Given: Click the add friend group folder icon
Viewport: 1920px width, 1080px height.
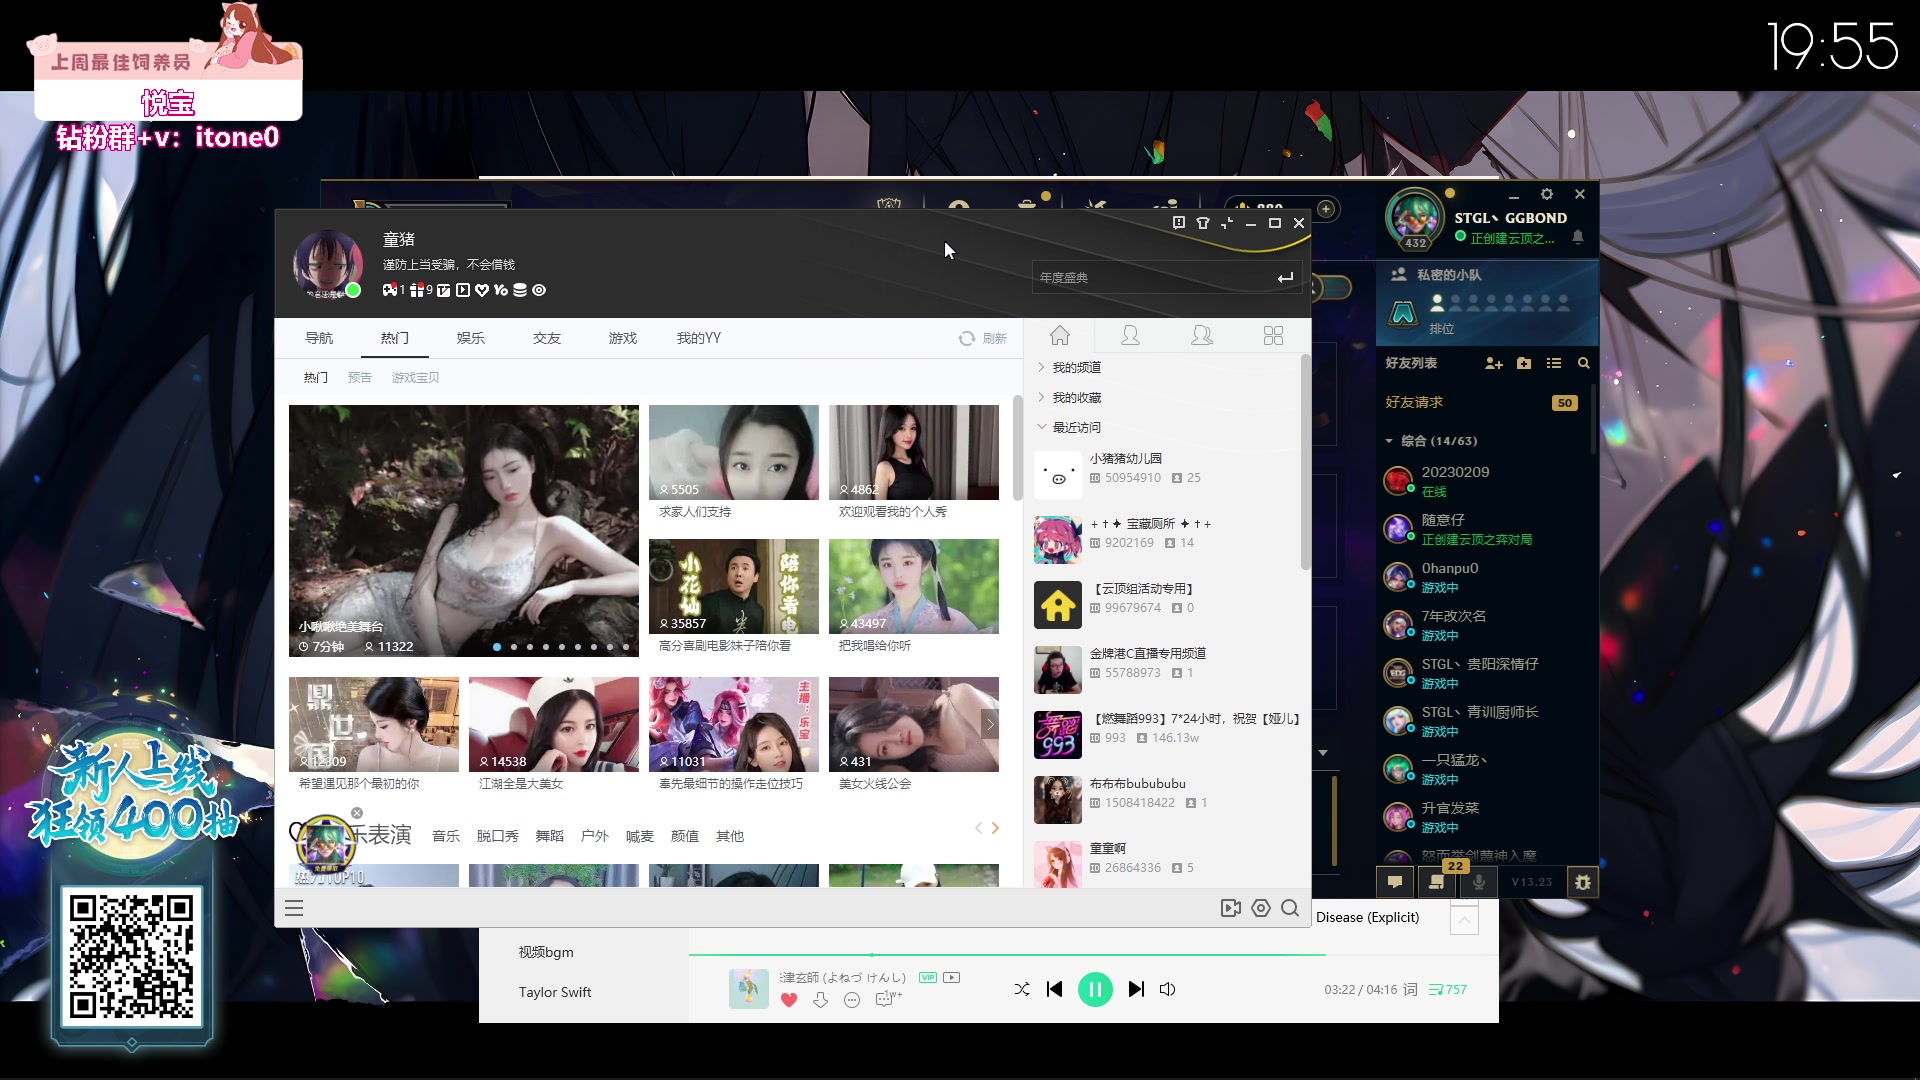Looking at the screenshot, I should [1524, 363].
